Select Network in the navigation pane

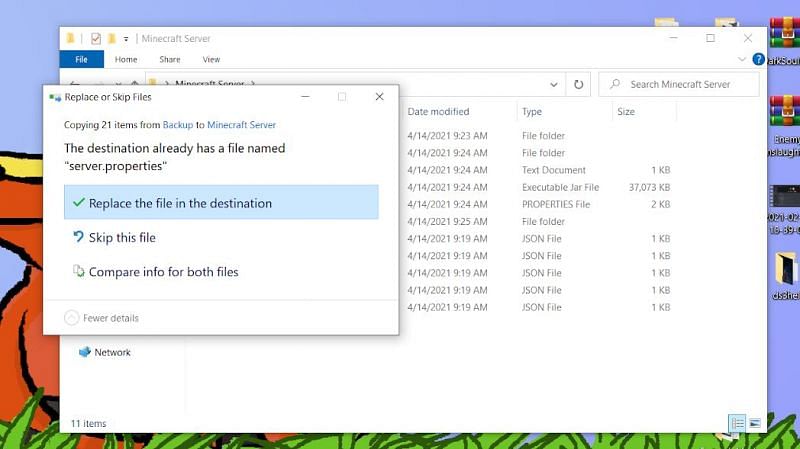pos(112,352)
